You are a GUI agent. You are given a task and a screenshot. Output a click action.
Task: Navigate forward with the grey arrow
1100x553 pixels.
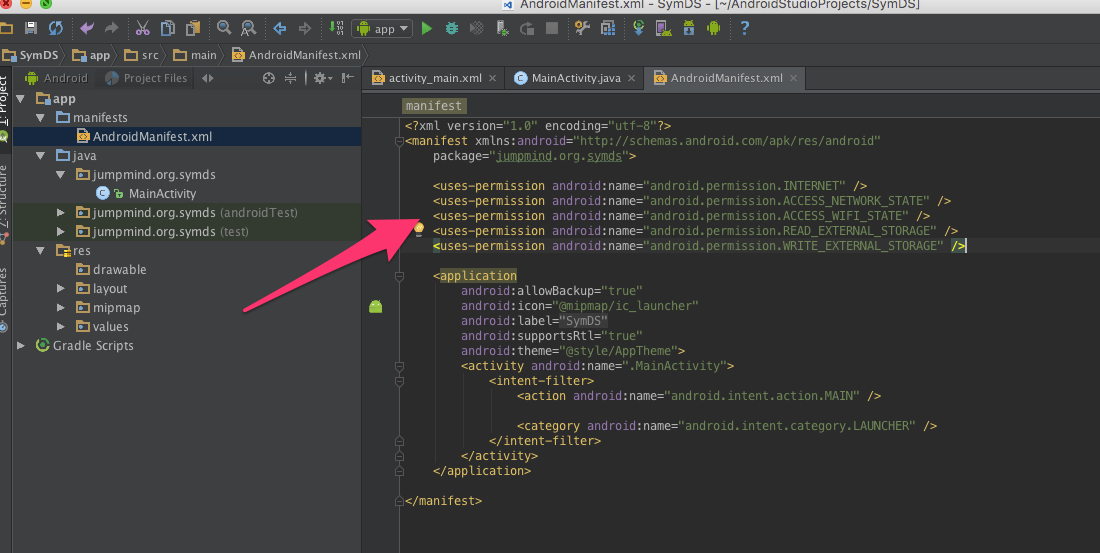pos(304,28)
